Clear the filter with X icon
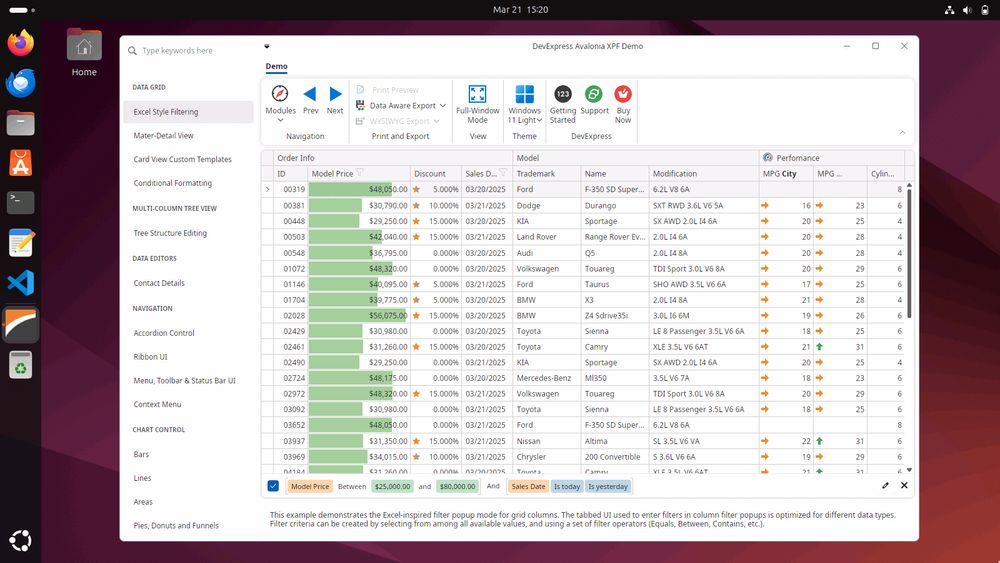This screenshot has width=1000, height=563. tap(904, 486)
